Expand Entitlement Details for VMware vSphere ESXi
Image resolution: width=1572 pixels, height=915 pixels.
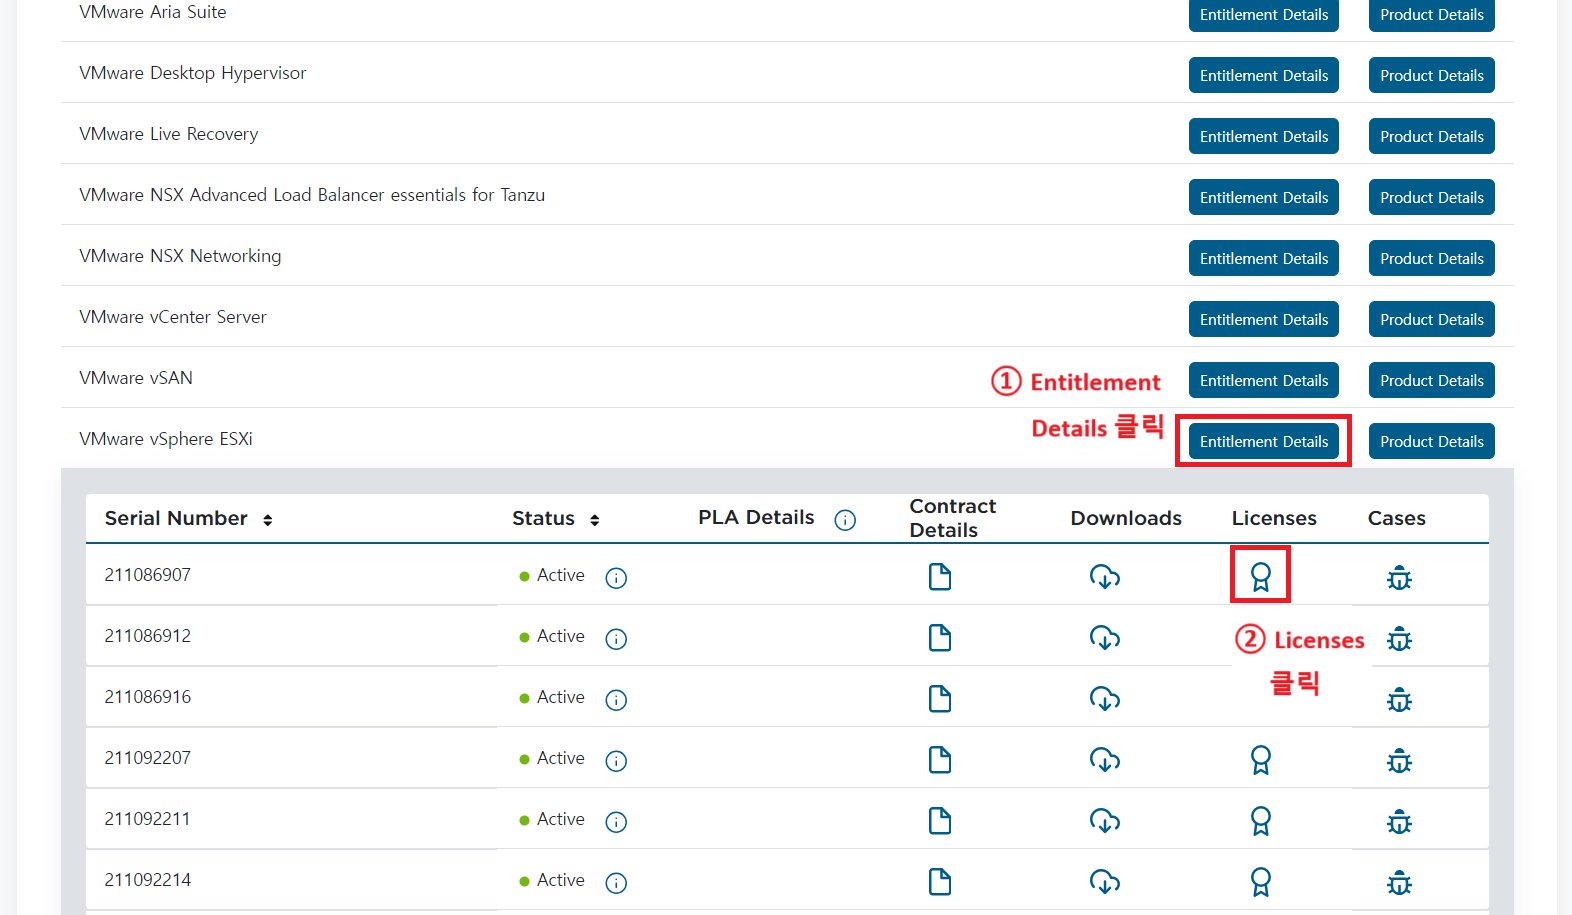[1263, 441]
